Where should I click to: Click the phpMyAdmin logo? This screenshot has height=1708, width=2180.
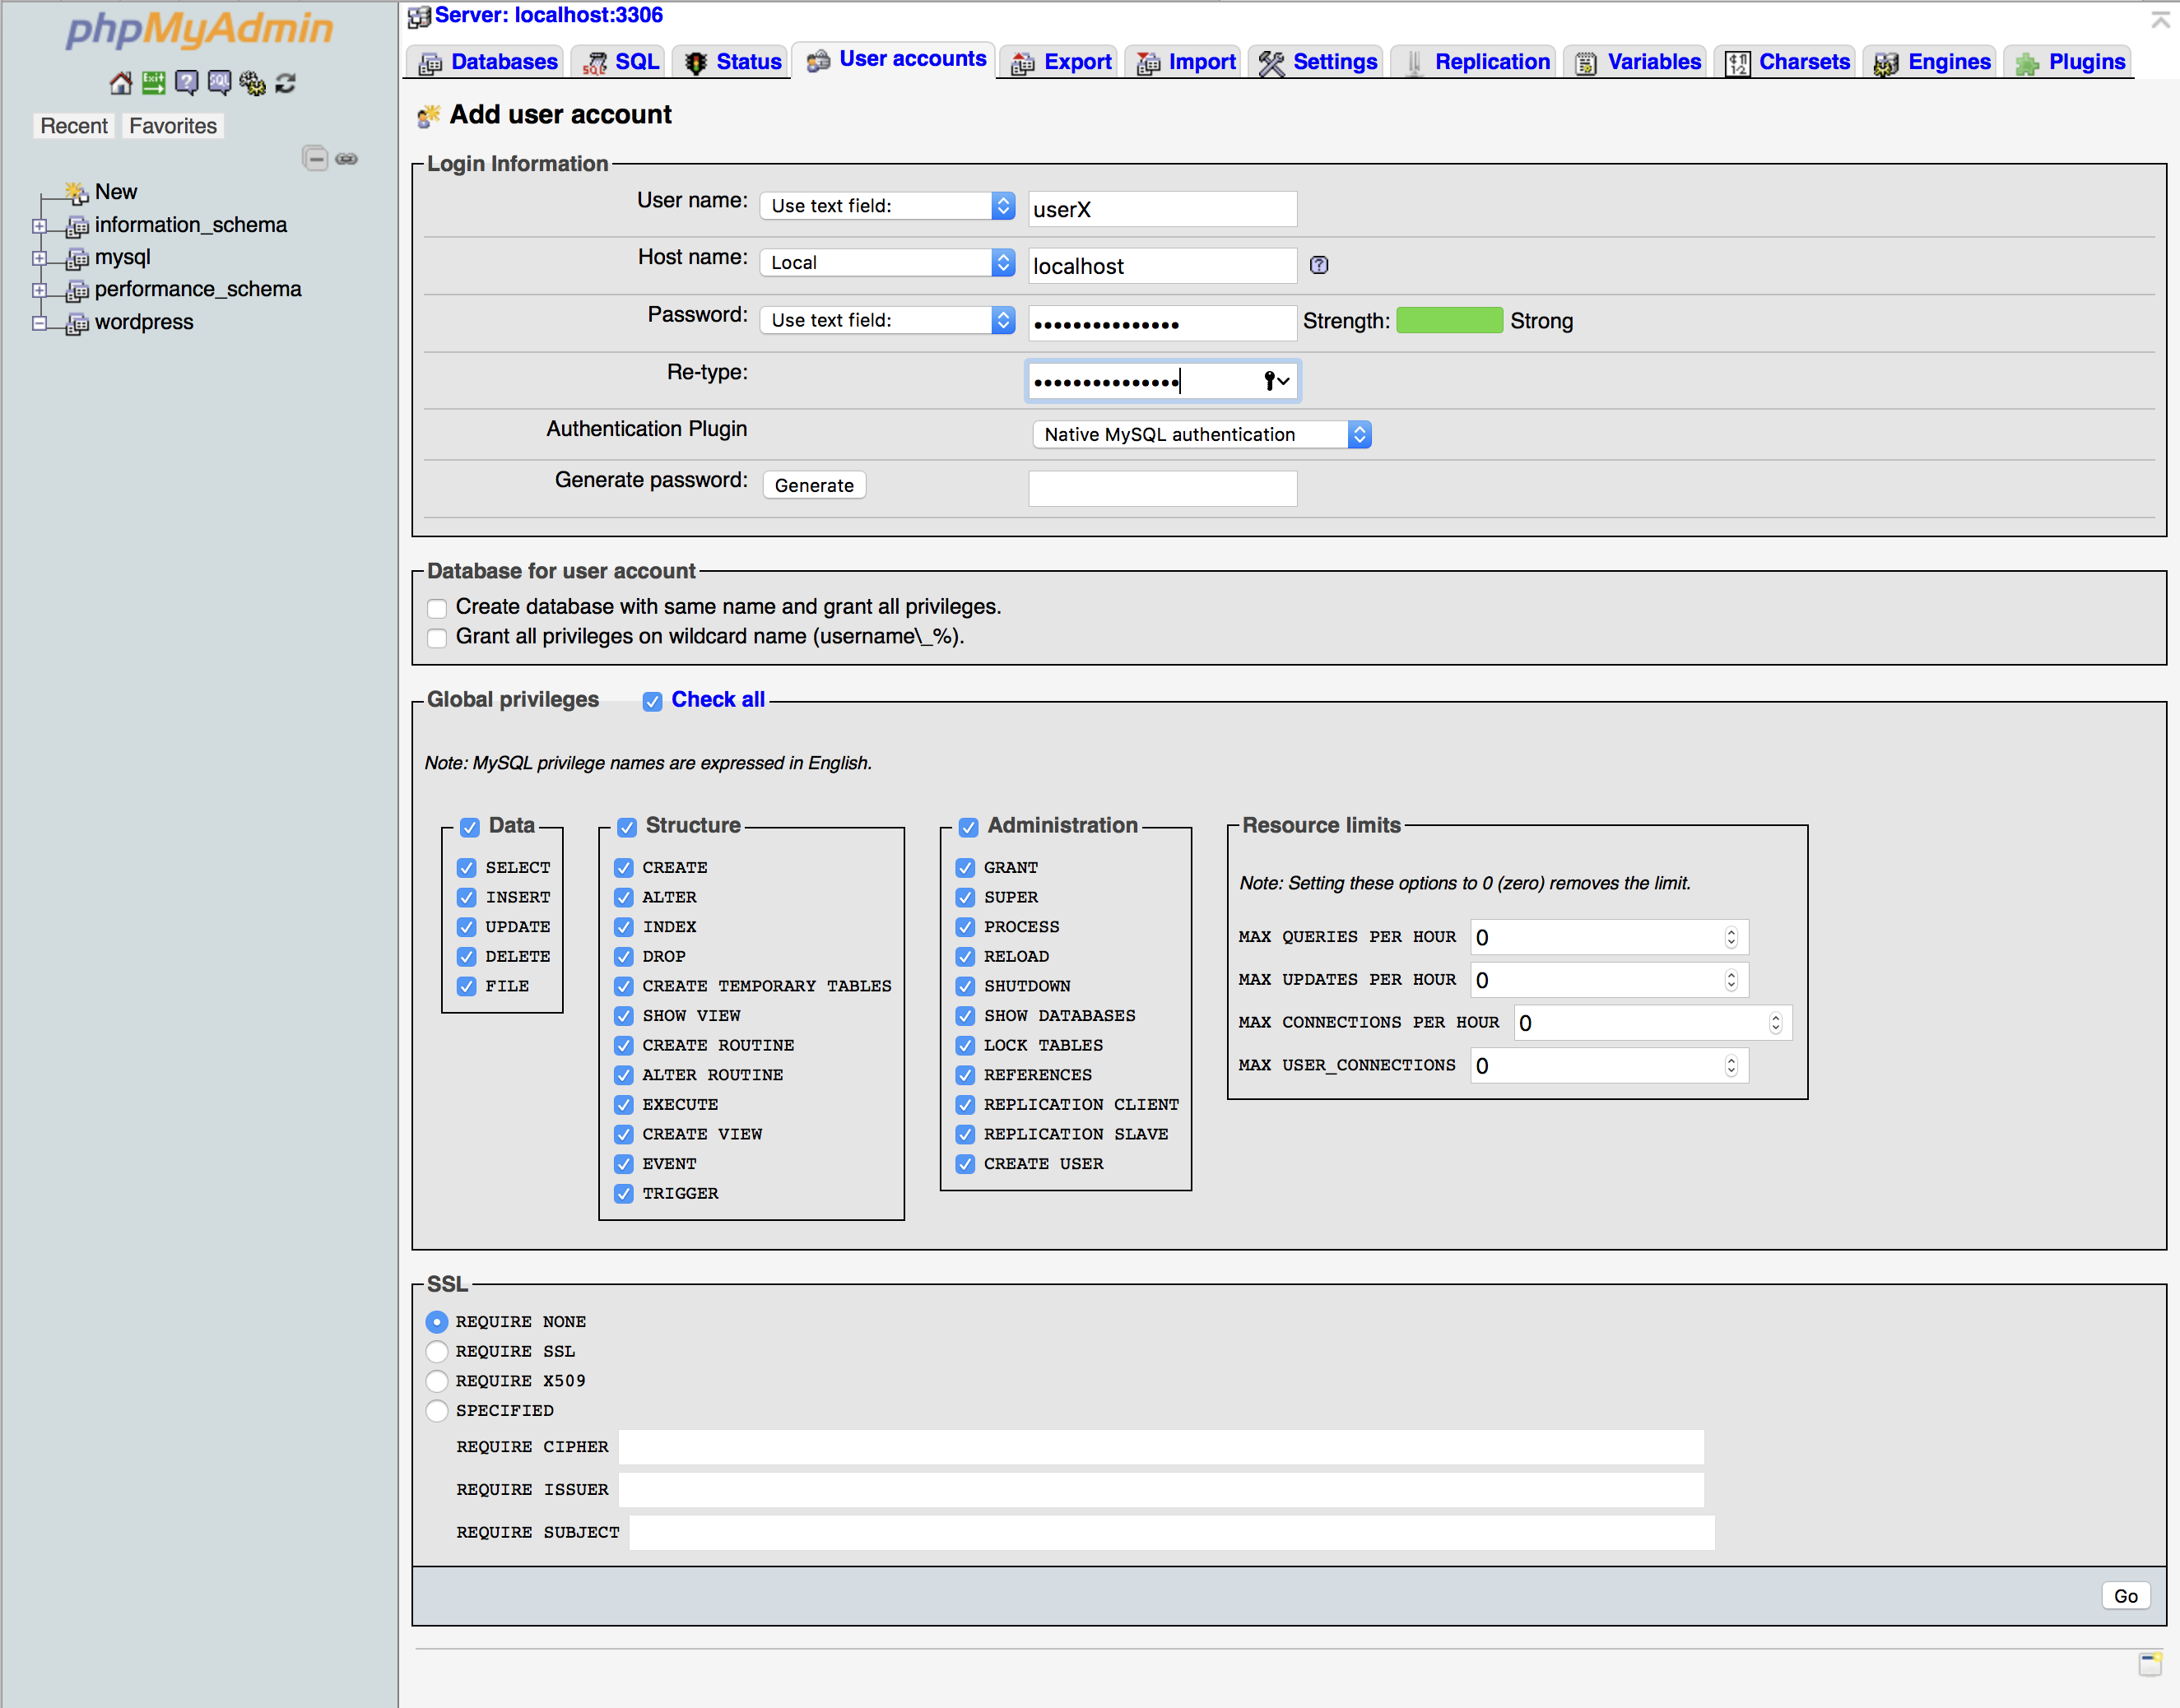[x=199, y=29]
